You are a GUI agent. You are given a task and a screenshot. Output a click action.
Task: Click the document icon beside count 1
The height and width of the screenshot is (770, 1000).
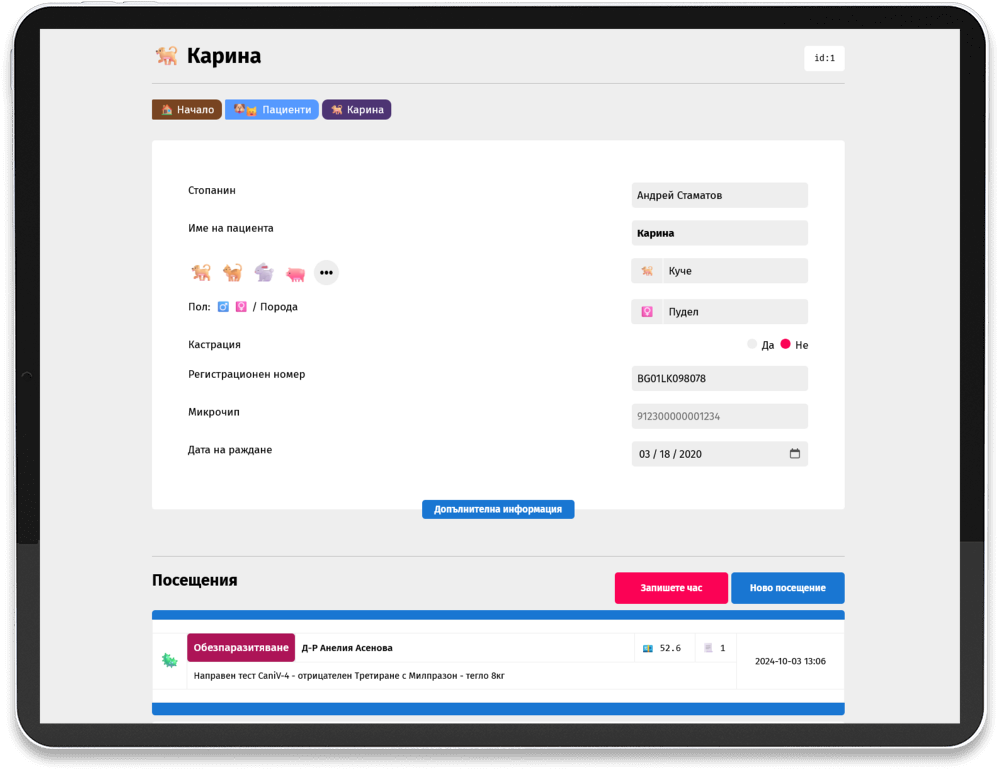[708, 648]
